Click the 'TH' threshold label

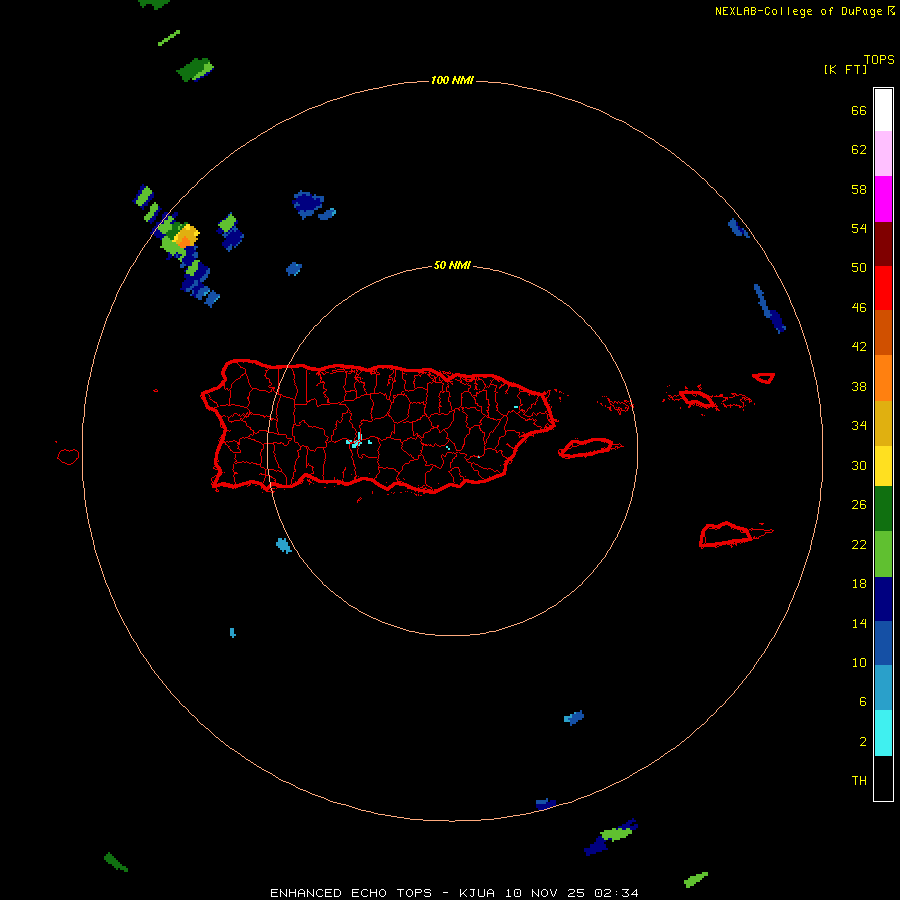click(x=859, y=781)
